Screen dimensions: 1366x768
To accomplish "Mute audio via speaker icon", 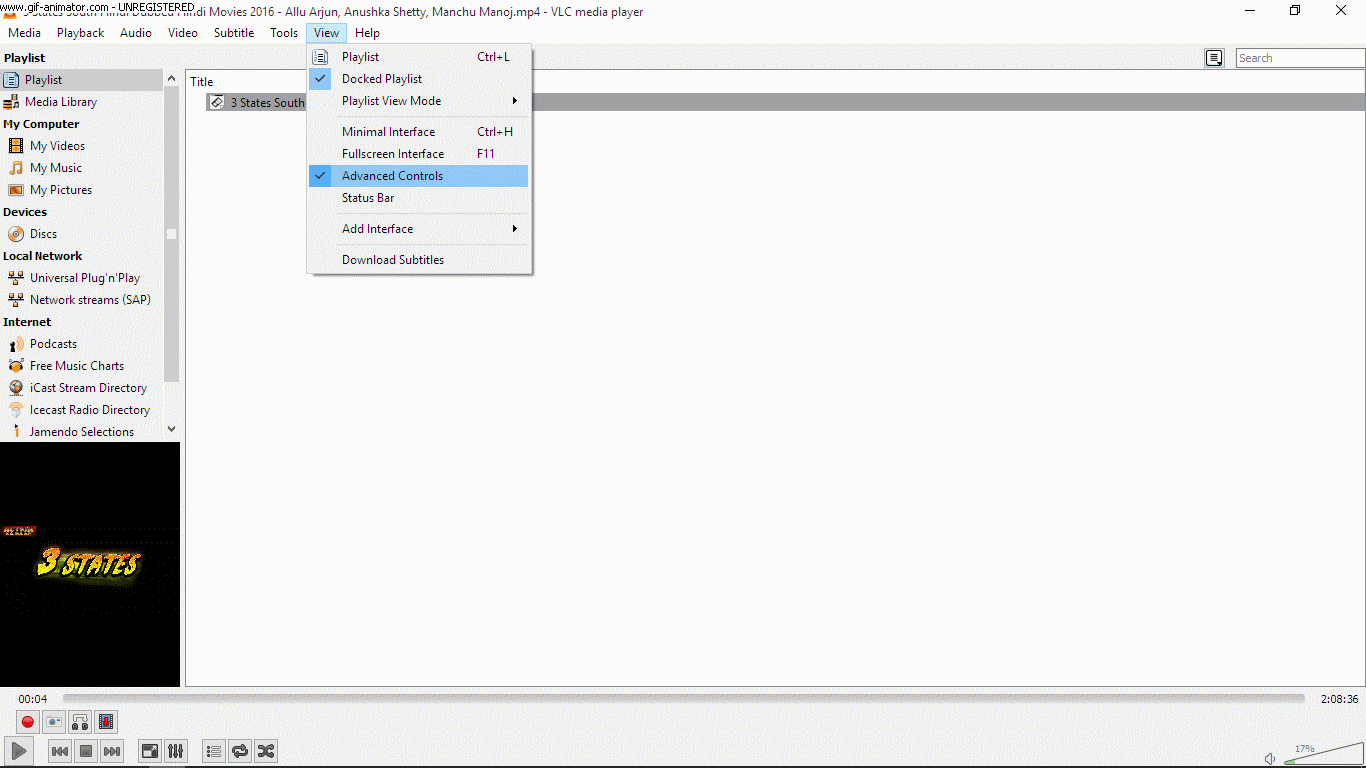I will click(1270, 758).
